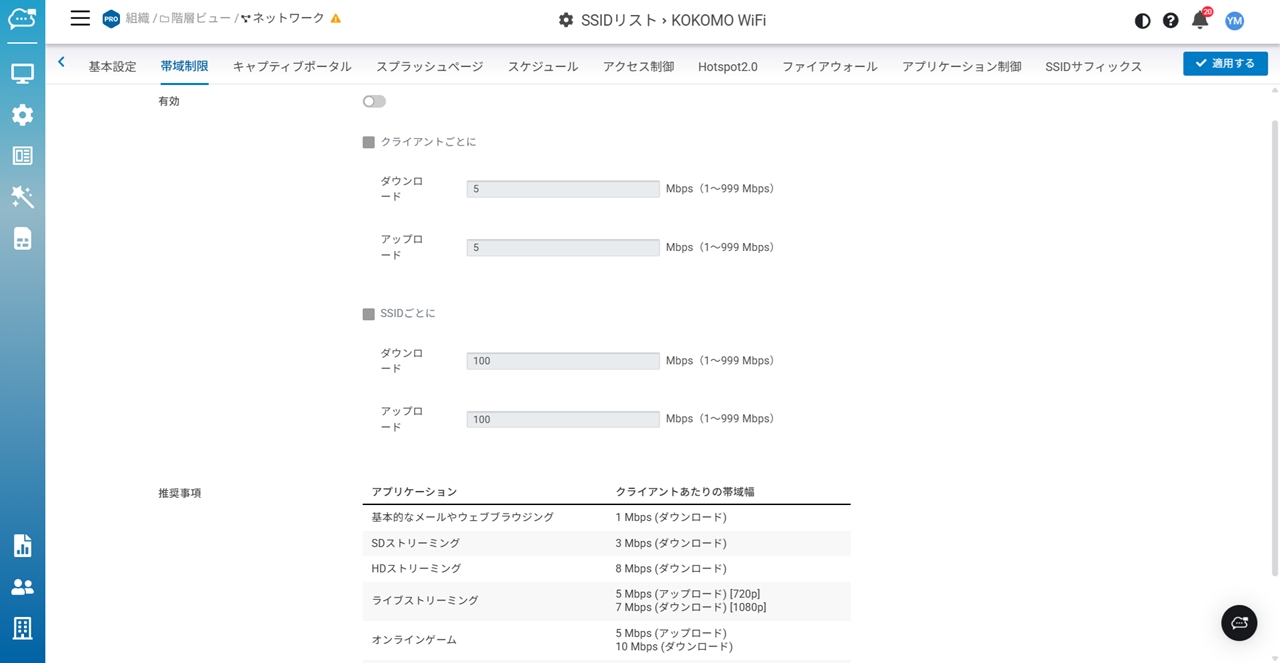Check the クライアントごとに checkbox
The width and height of the screenshot is (1280, 663).
(x=368, y=142)
